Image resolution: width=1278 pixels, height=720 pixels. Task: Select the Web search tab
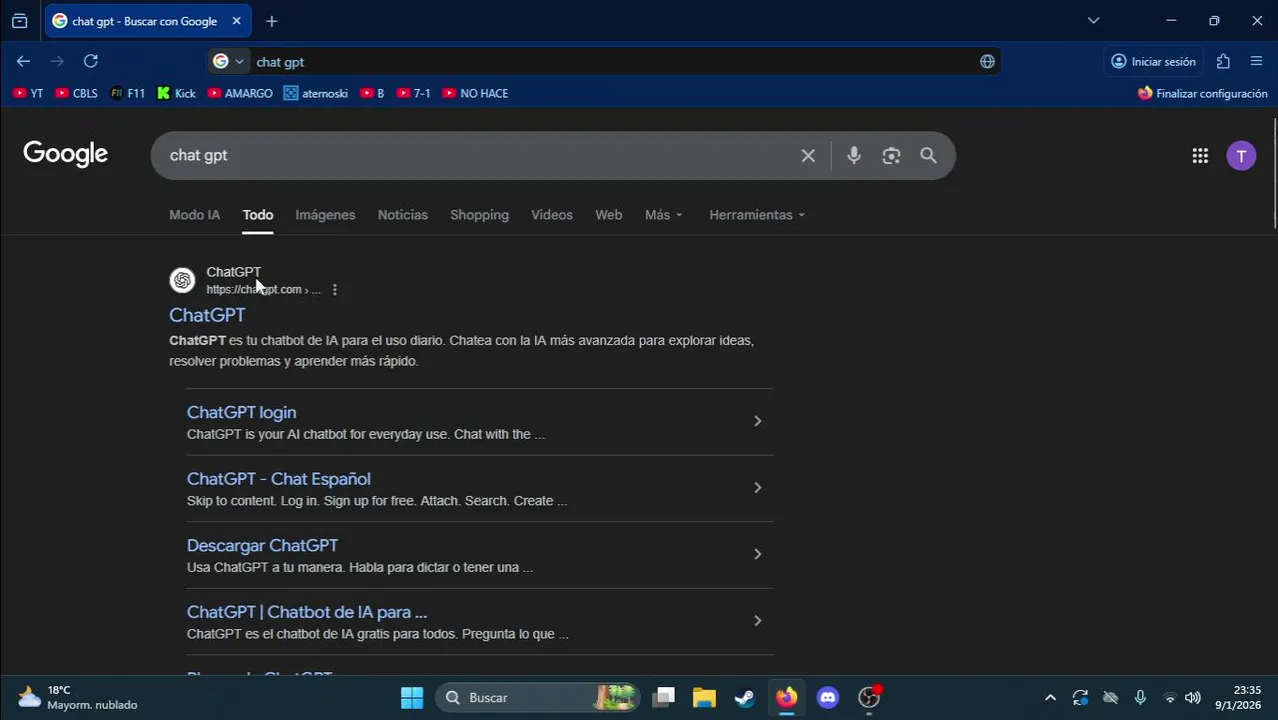click(609, 215)
